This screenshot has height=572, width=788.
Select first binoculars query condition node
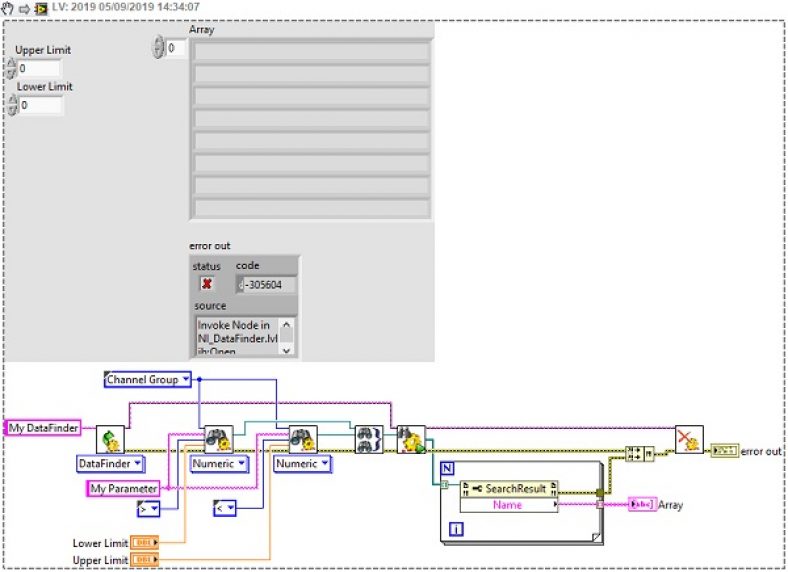pos(219,440)
